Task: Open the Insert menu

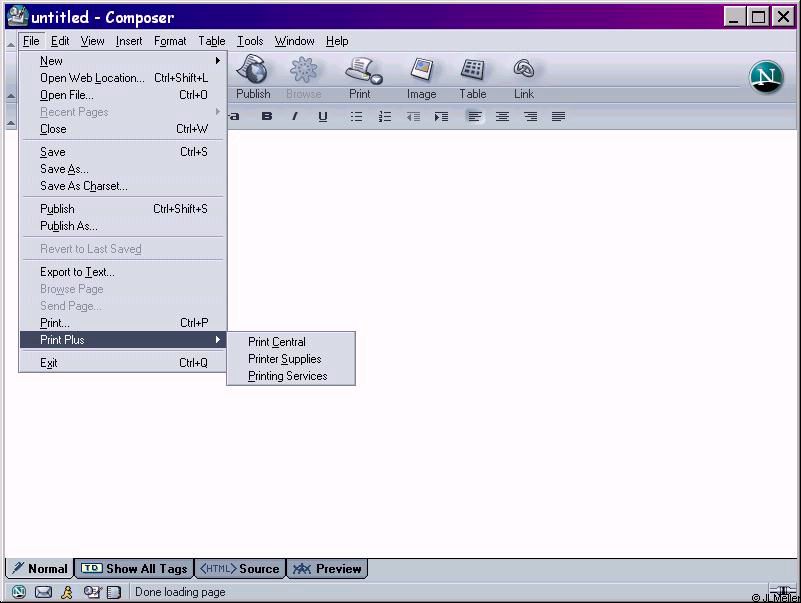Action: pyautogui.click(x=129, y=41)
